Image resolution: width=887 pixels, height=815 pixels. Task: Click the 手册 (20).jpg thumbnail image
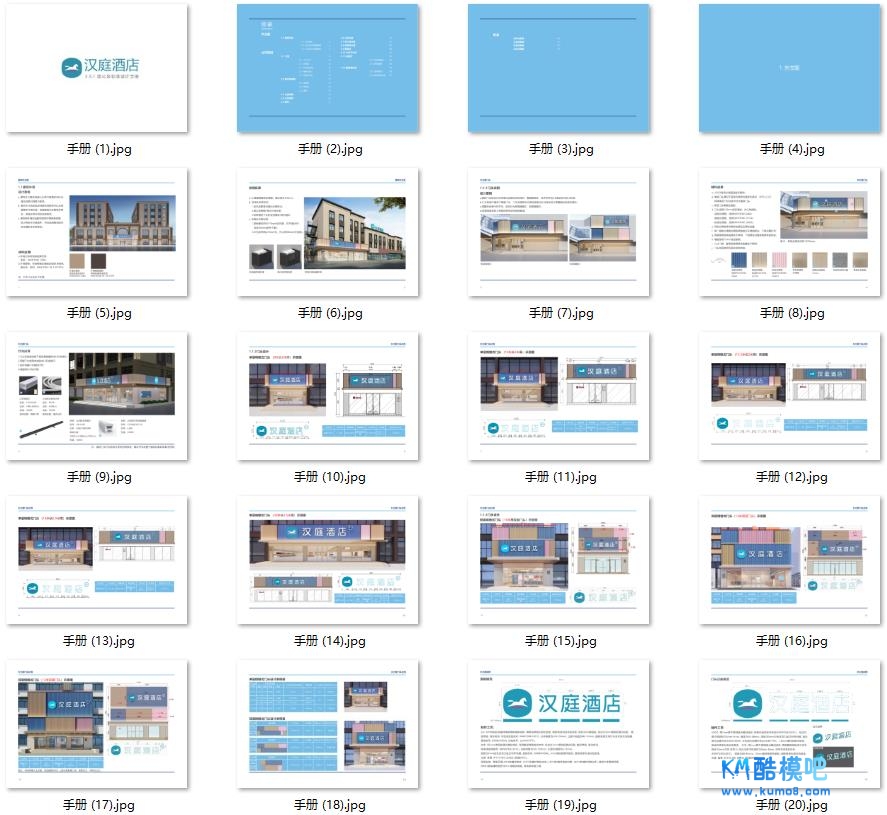click(x=790, y=724)
